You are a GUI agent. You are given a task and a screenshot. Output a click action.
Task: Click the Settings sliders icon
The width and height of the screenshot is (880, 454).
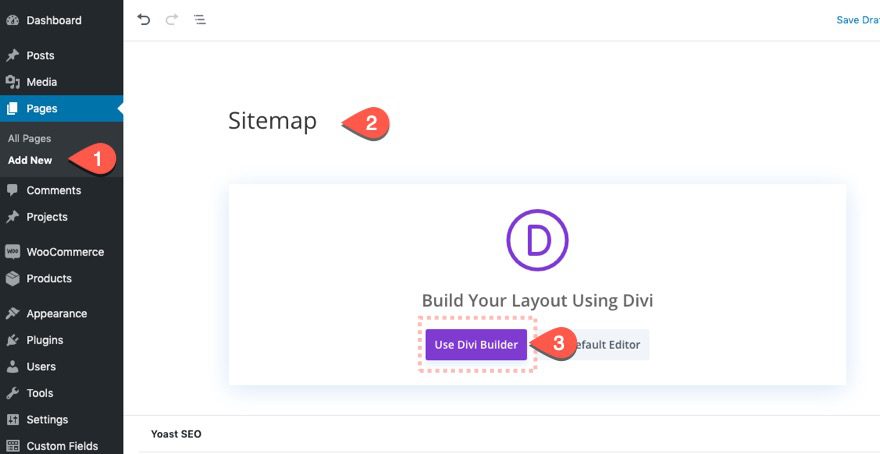point(12,419)
